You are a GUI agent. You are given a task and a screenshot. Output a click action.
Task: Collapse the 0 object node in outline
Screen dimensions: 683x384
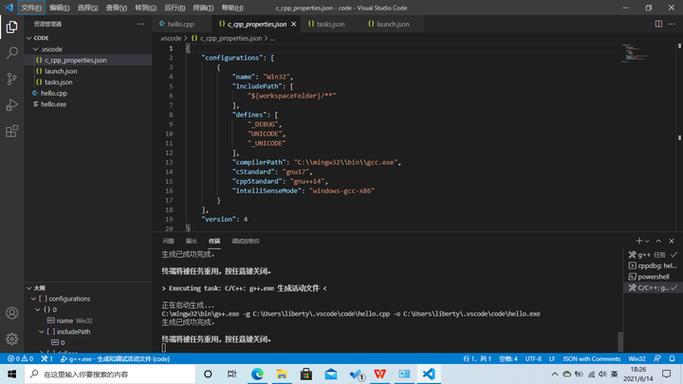(x=37, y=310)
